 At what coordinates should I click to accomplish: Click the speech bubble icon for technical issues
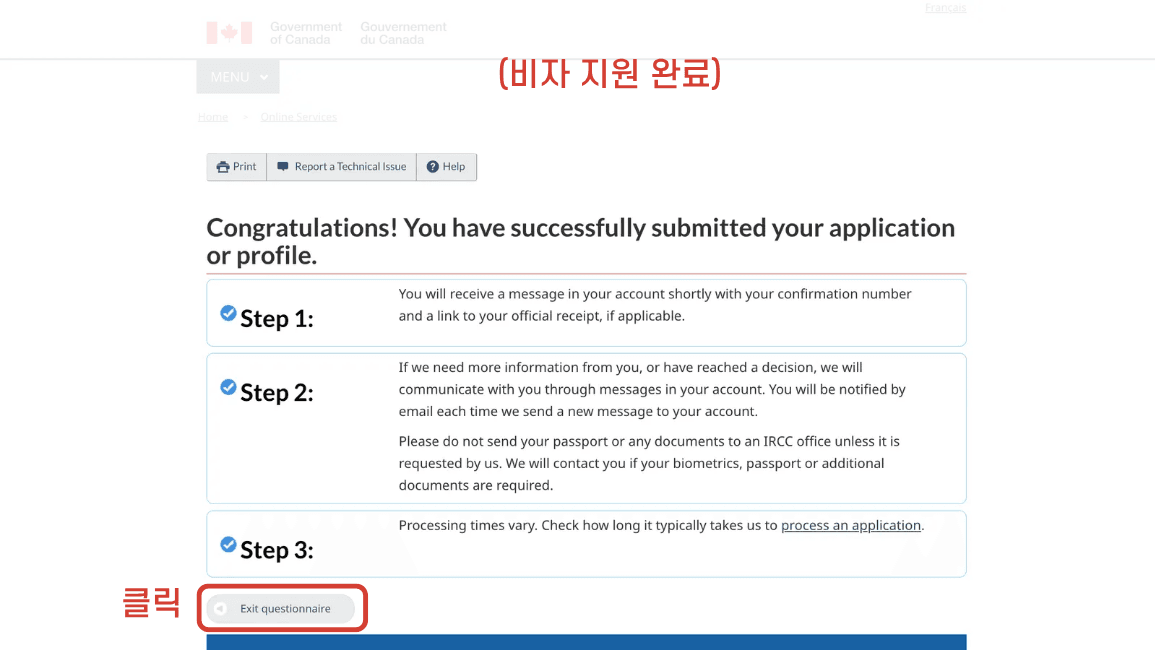pos(283,167)
